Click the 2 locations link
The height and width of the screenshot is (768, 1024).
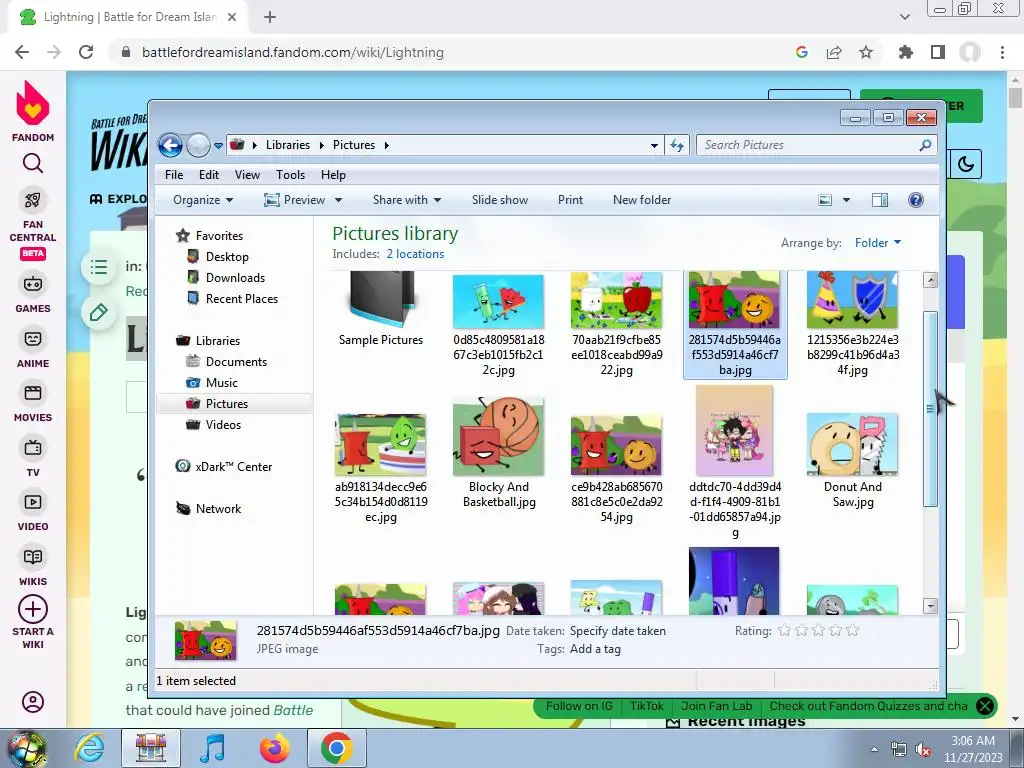(x=415, y=254)
